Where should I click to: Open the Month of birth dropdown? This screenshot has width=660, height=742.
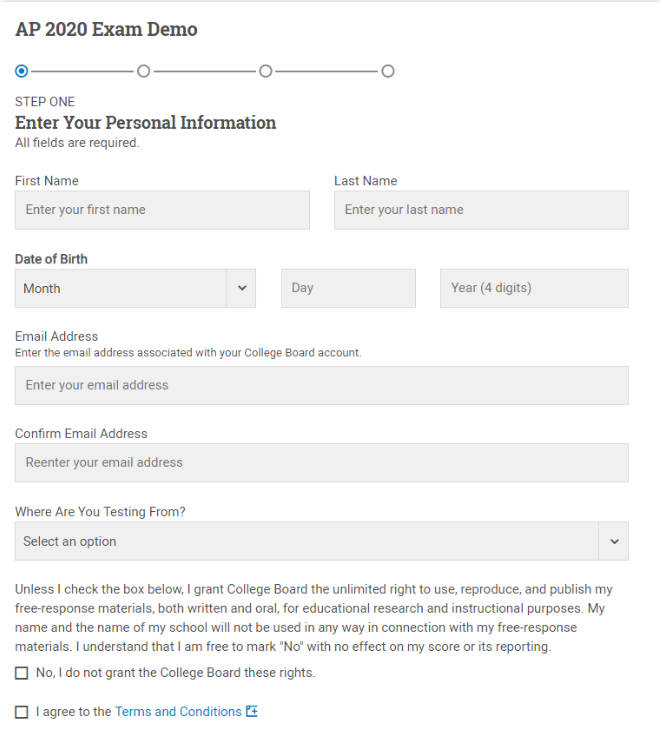coord(135,288)
